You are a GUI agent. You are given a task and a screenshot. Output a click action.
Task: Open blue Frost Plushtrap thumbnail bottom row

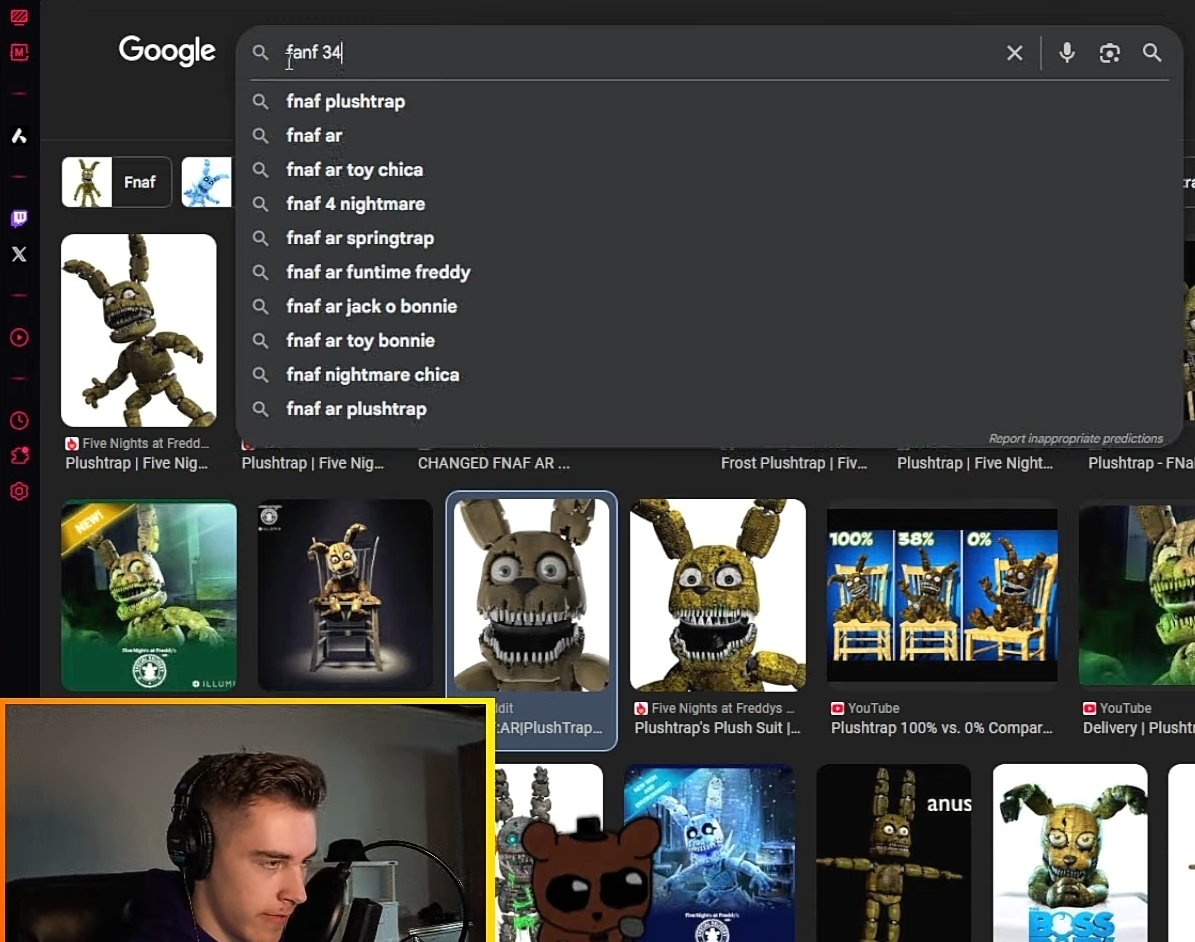point(709,853)
